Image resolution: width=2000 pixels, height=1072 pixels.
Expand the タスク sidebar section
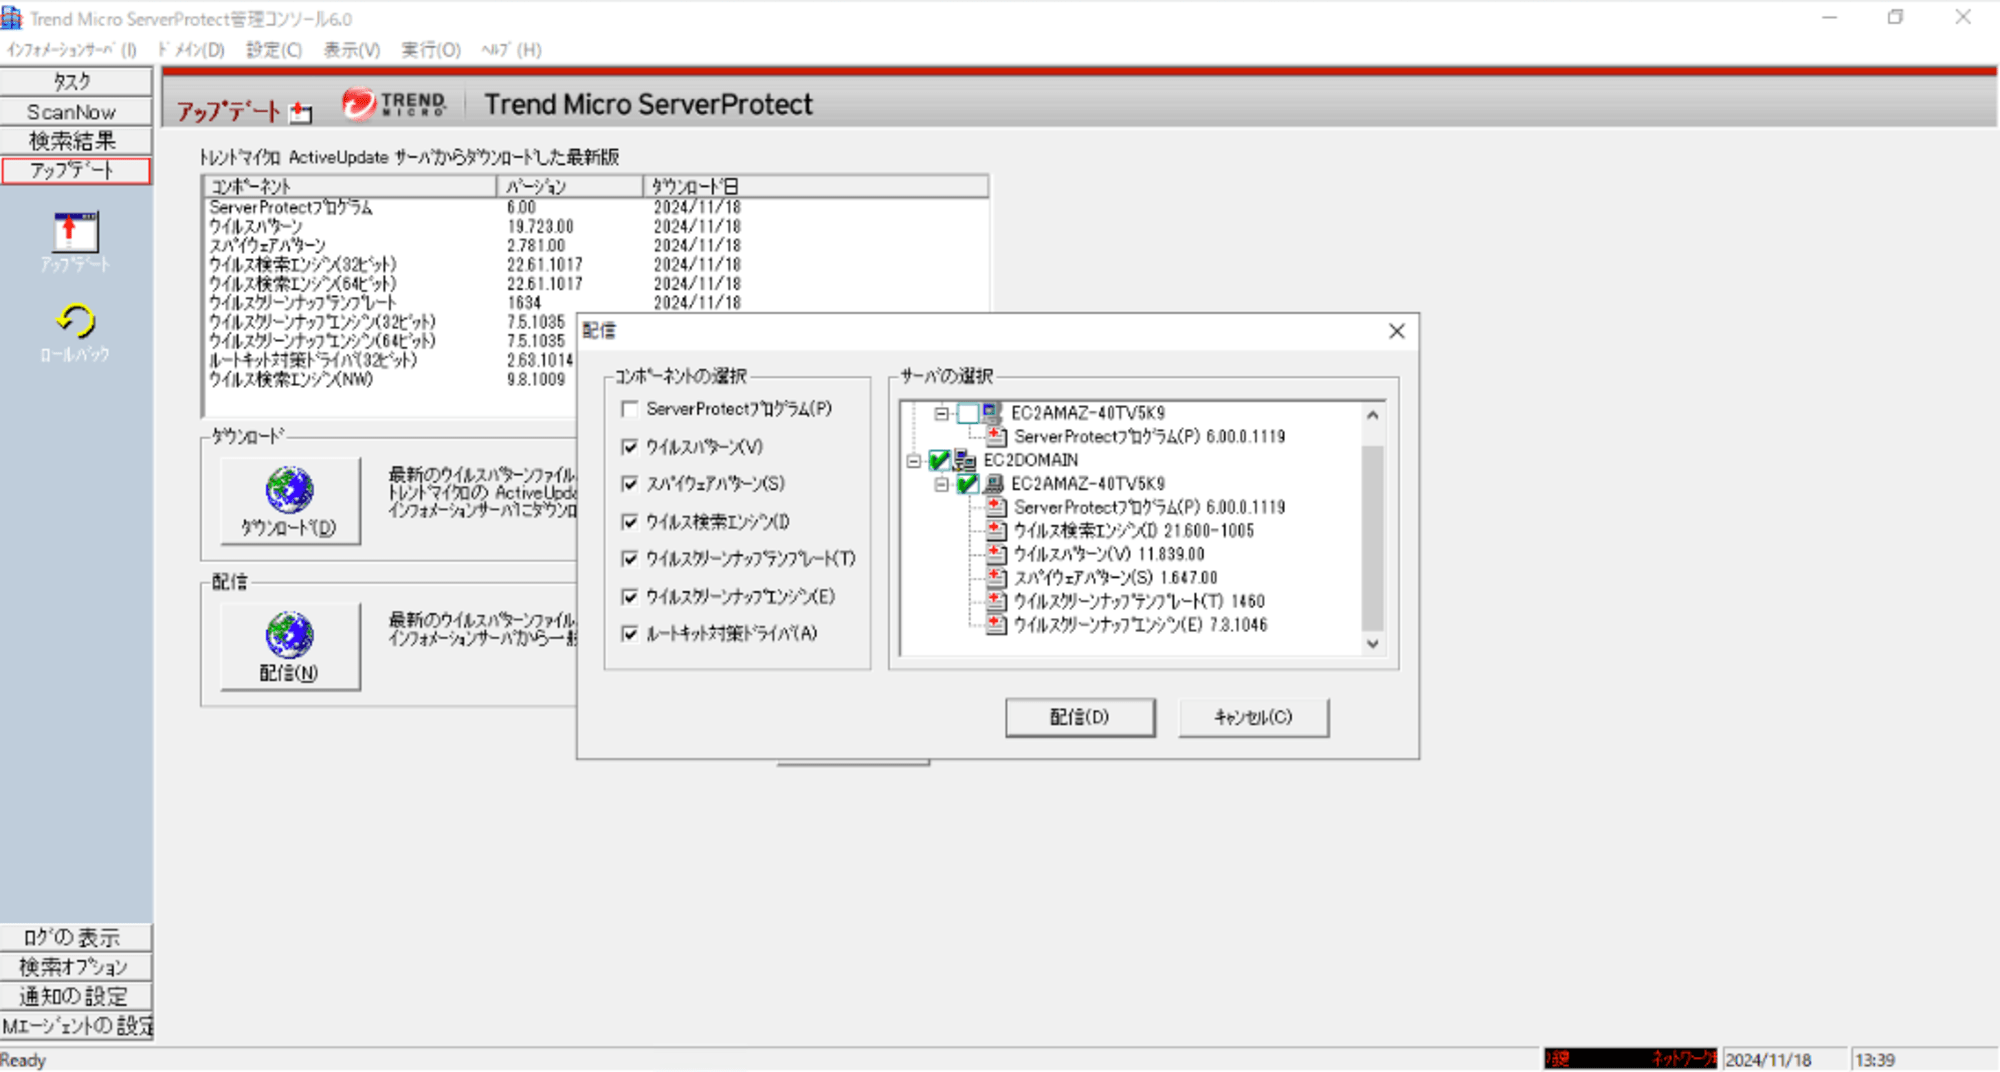point(76,82)
